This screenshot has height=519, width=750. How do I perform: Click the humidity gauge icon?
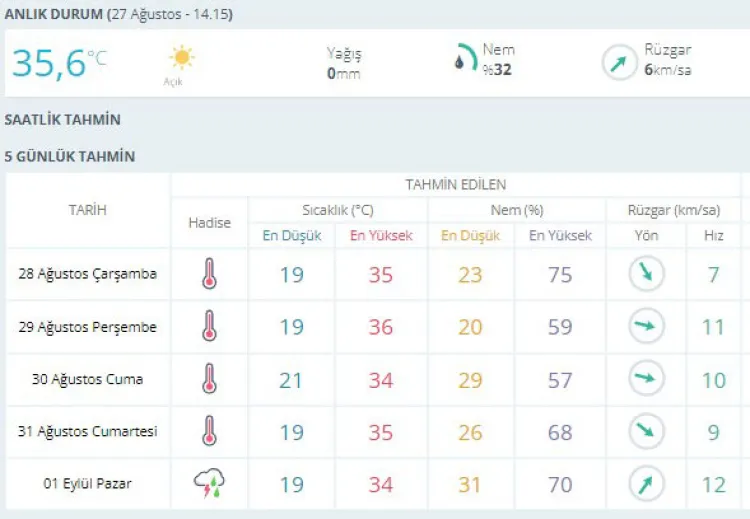click(x=464, y=58)
